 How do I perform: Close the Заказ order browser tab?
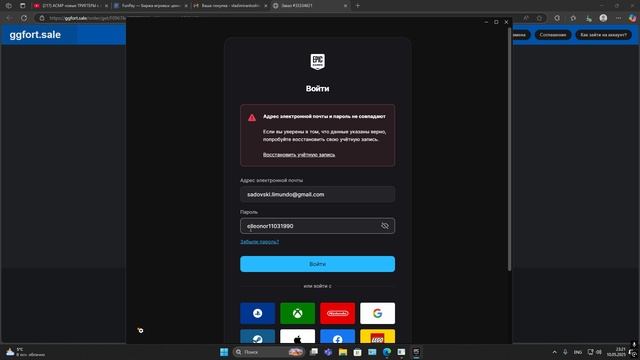coord(345,6)
